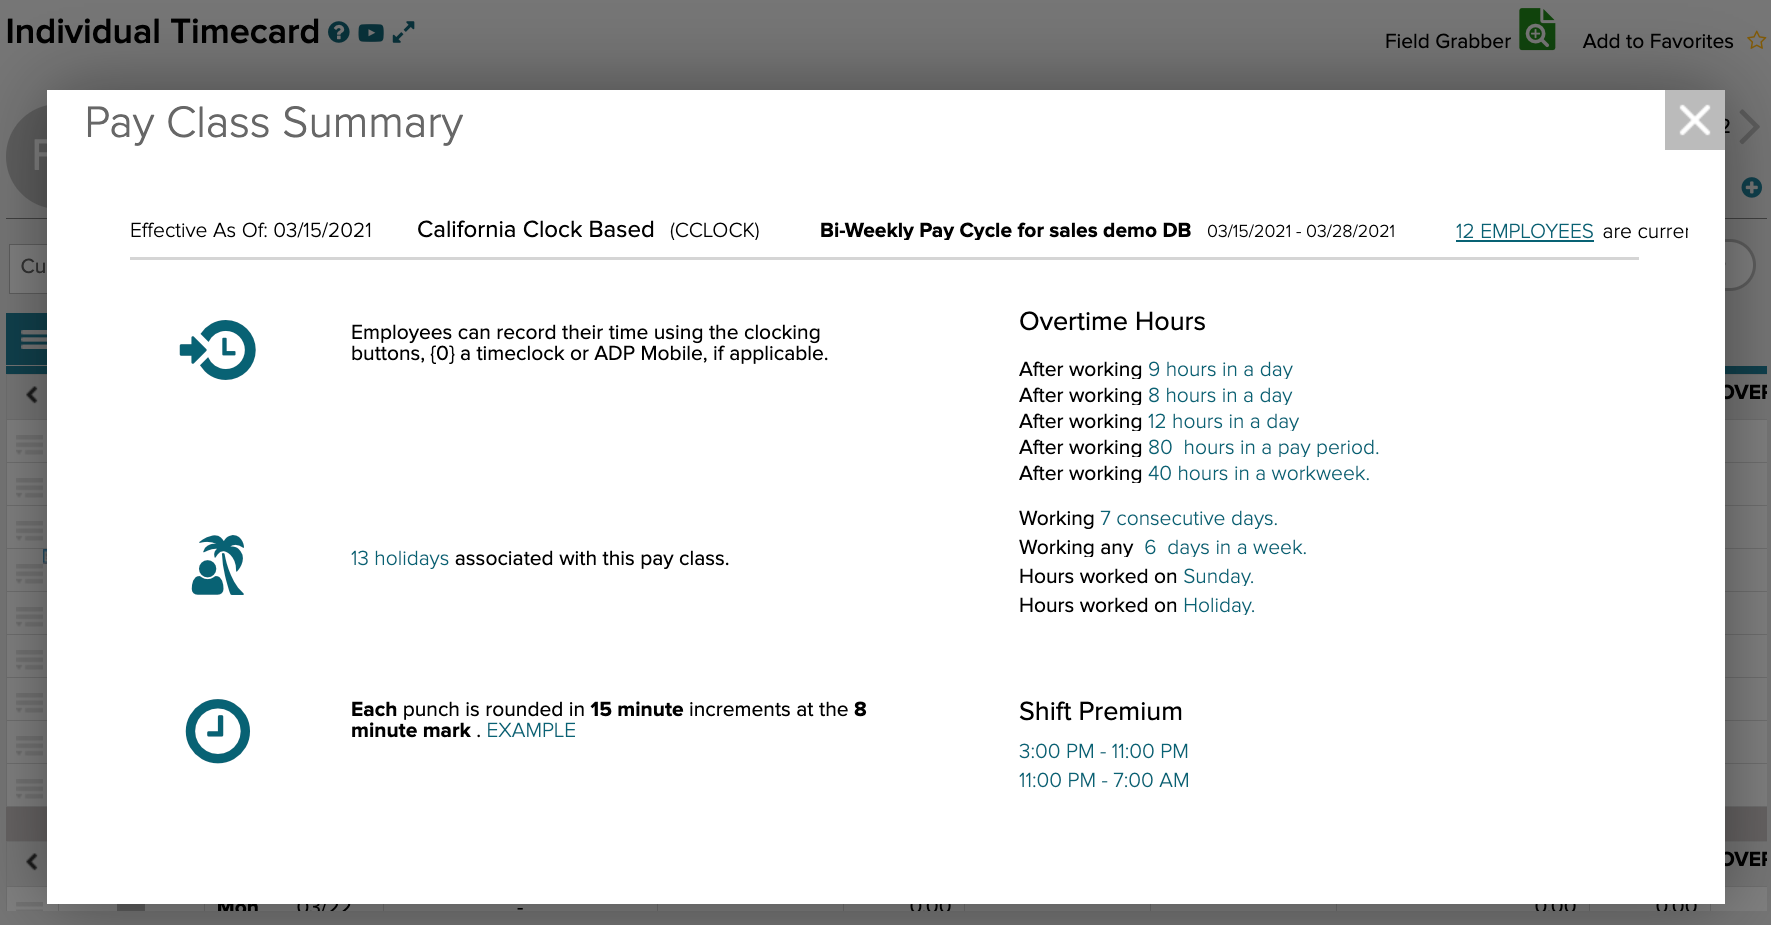The image size is (1771, 925).
Task: Open the video tutorial icon
Action: tap(371, 33)
